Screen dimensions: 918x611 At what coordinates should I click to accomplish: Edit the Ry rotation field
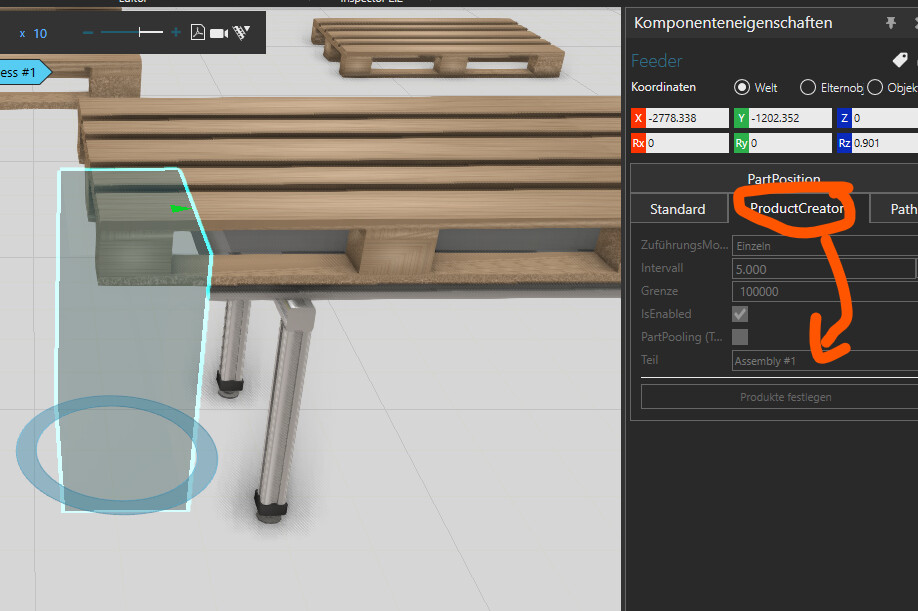pos(790,143)
